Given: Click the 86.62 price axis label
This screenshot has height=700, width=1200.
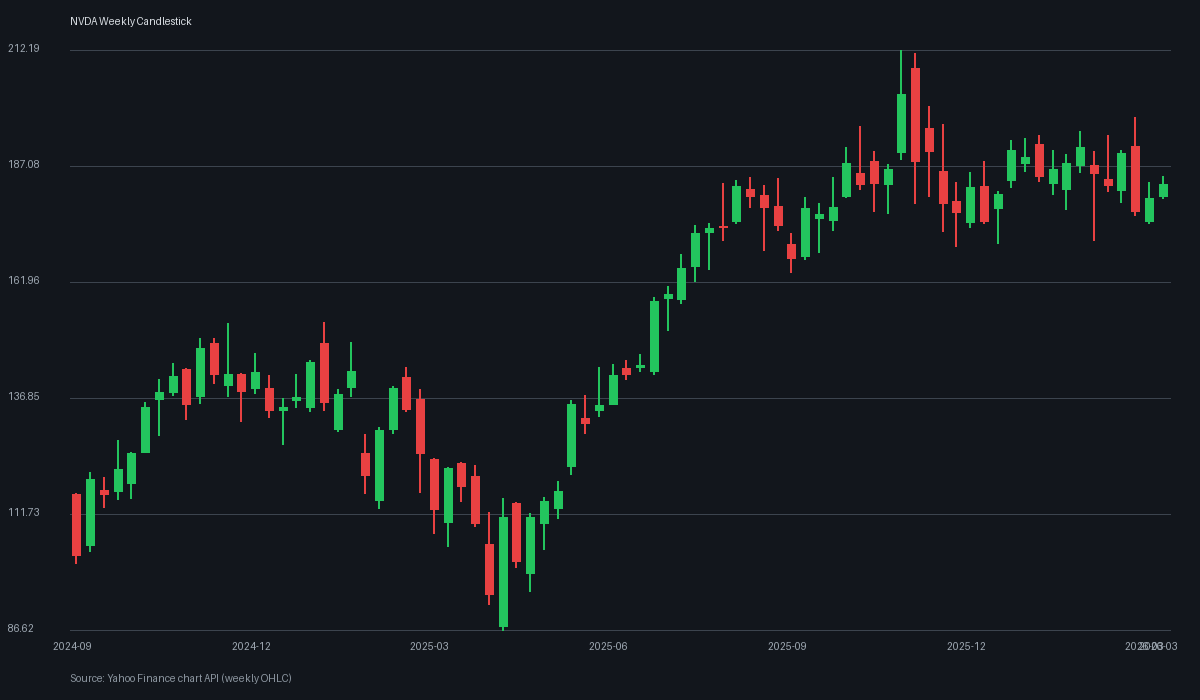Looking at the screenshot, I should (21, 629).
